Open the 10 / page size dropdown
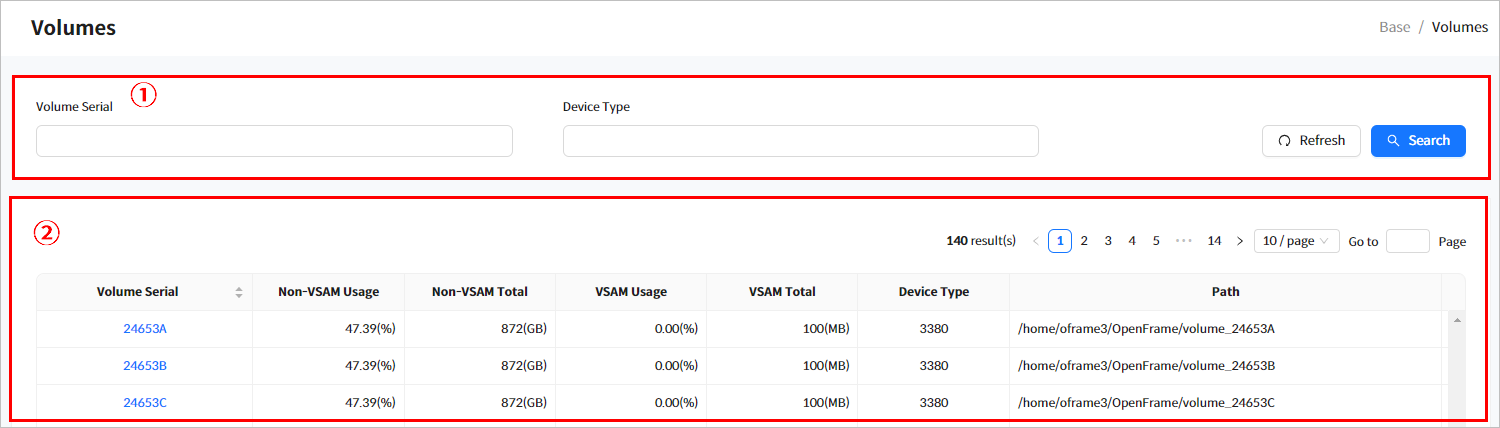 coord(1296,241)
